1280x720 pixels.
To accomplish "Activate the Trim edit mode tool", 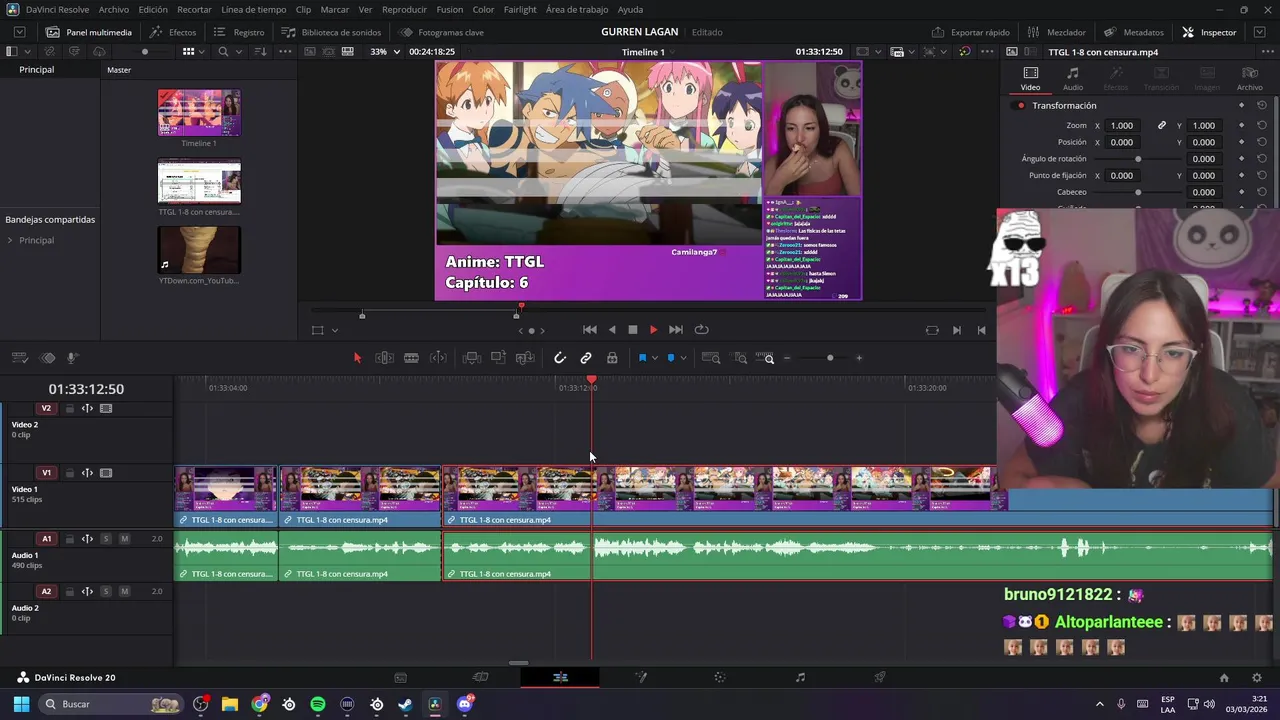I will (x=384, y=358).
